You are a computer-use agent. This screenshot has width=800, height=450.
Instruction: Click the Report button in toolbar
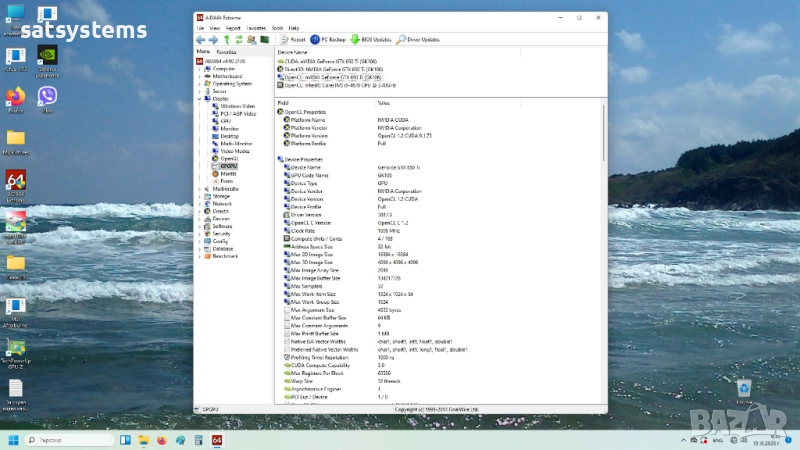pos(292,39)
